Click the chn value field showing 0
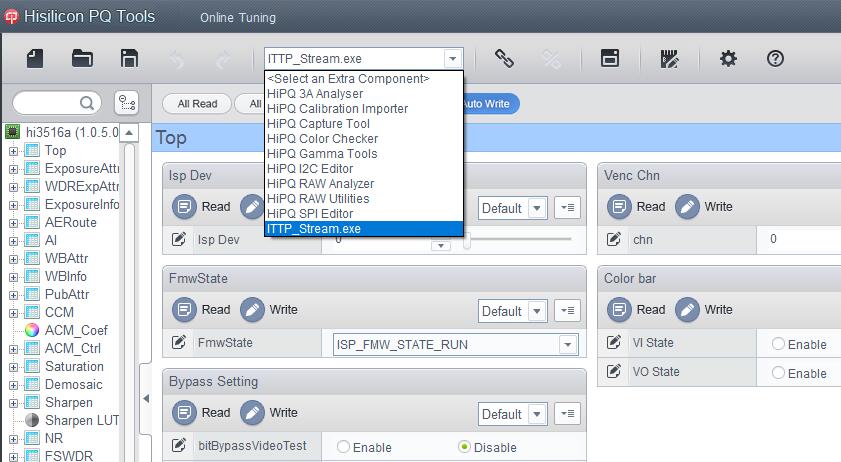This screenshot has height=462, width=841. (x=799, y=239)
